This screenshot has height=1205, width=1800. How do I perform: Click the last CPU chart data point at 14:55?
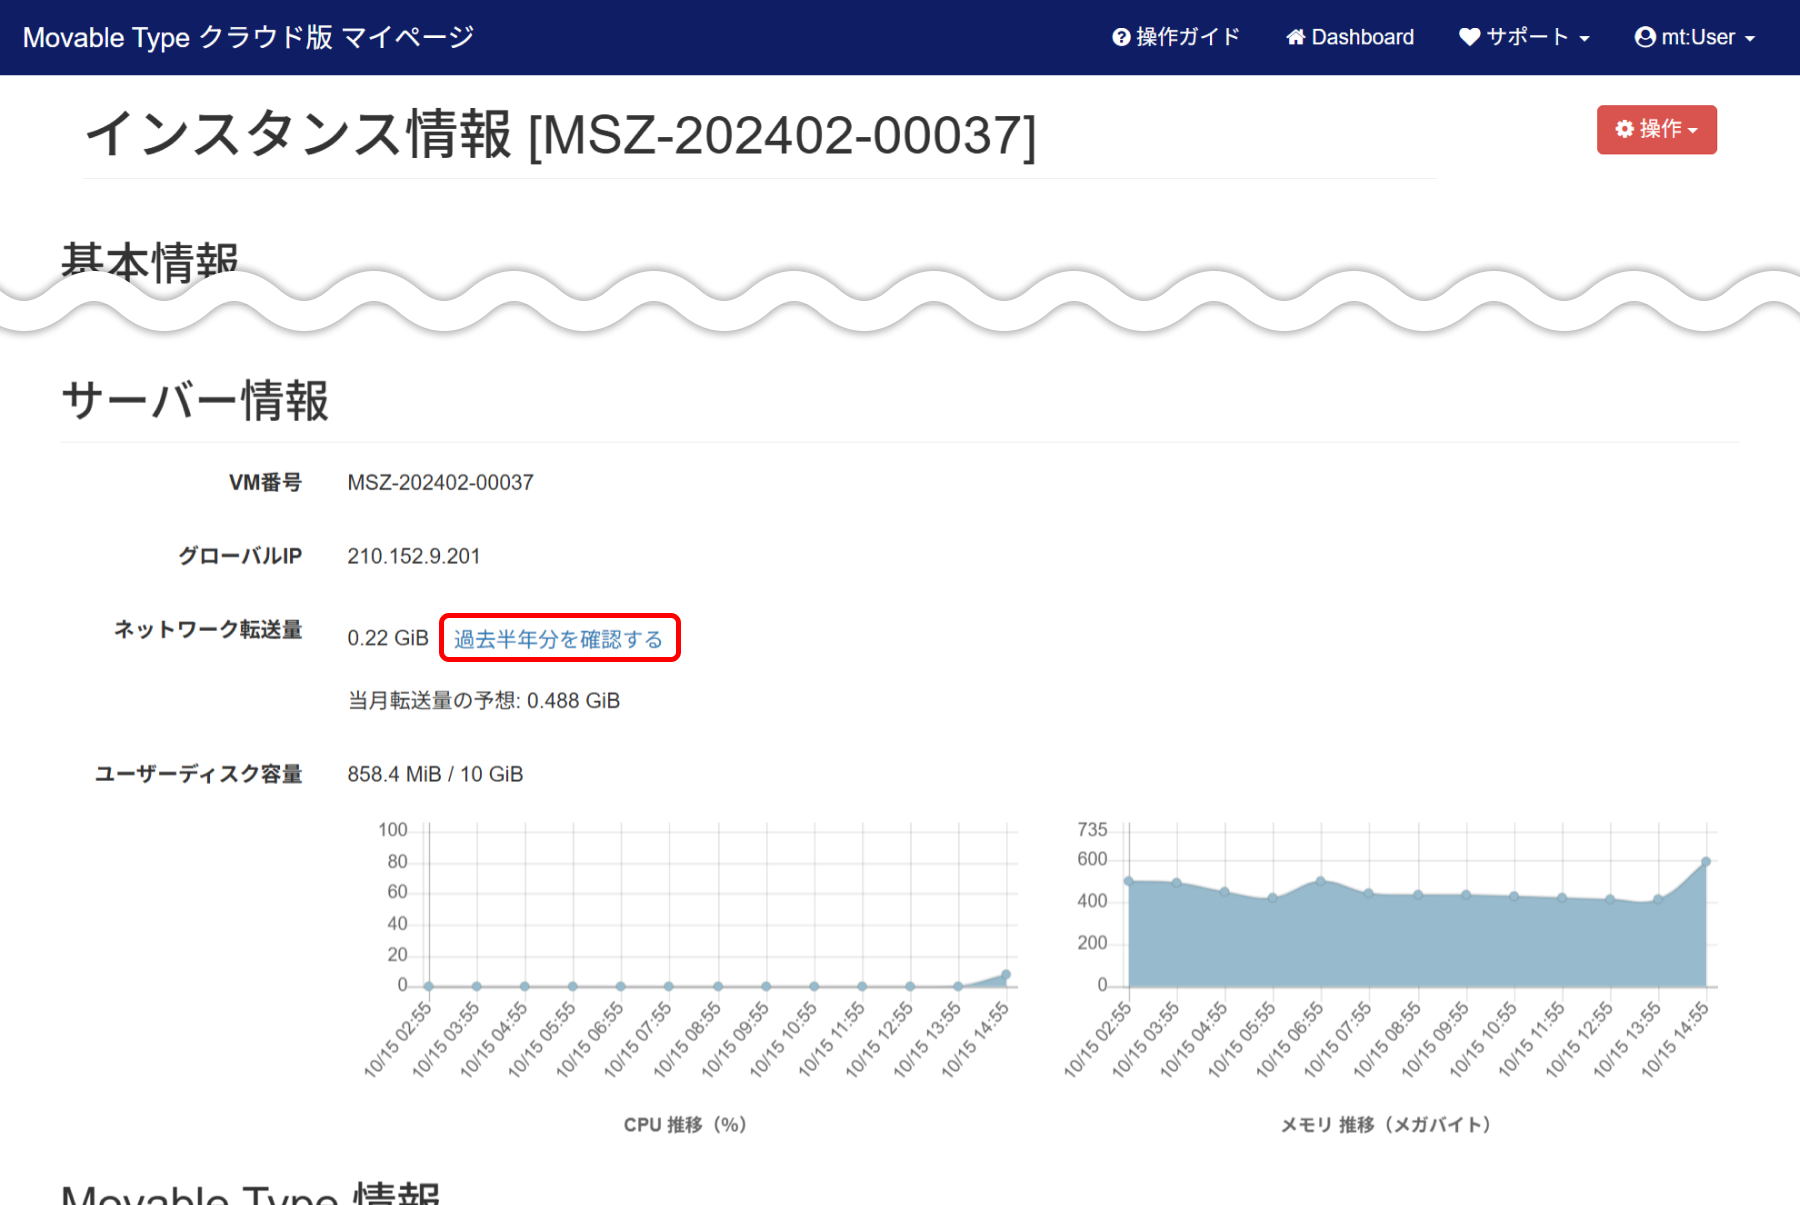1006,974
